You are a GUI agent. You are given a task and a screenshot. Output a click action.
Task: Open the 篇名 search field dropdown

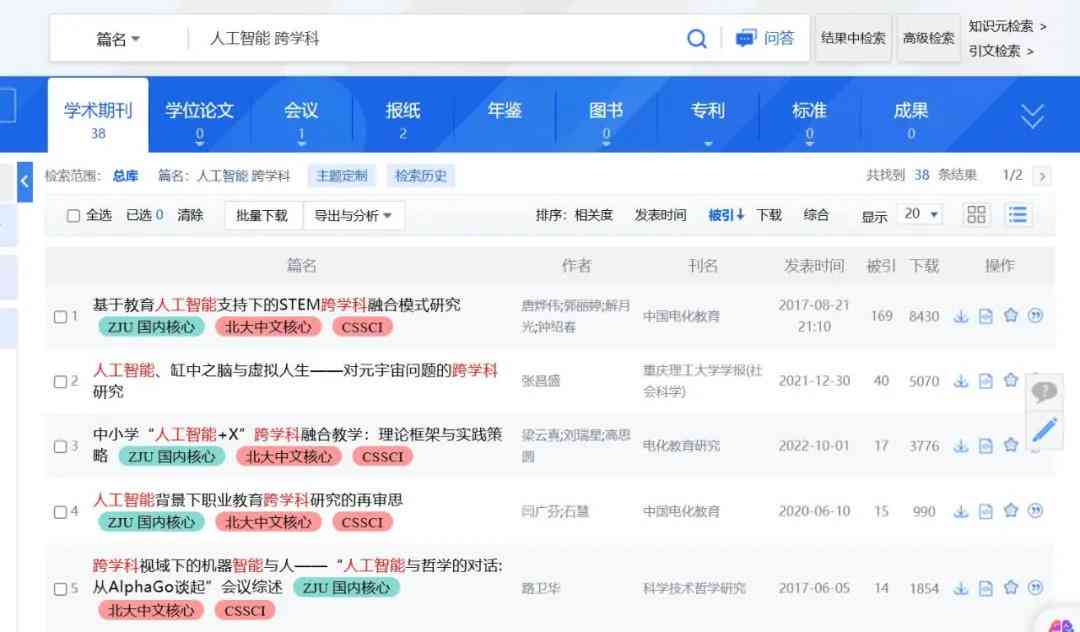click(118, 39)
